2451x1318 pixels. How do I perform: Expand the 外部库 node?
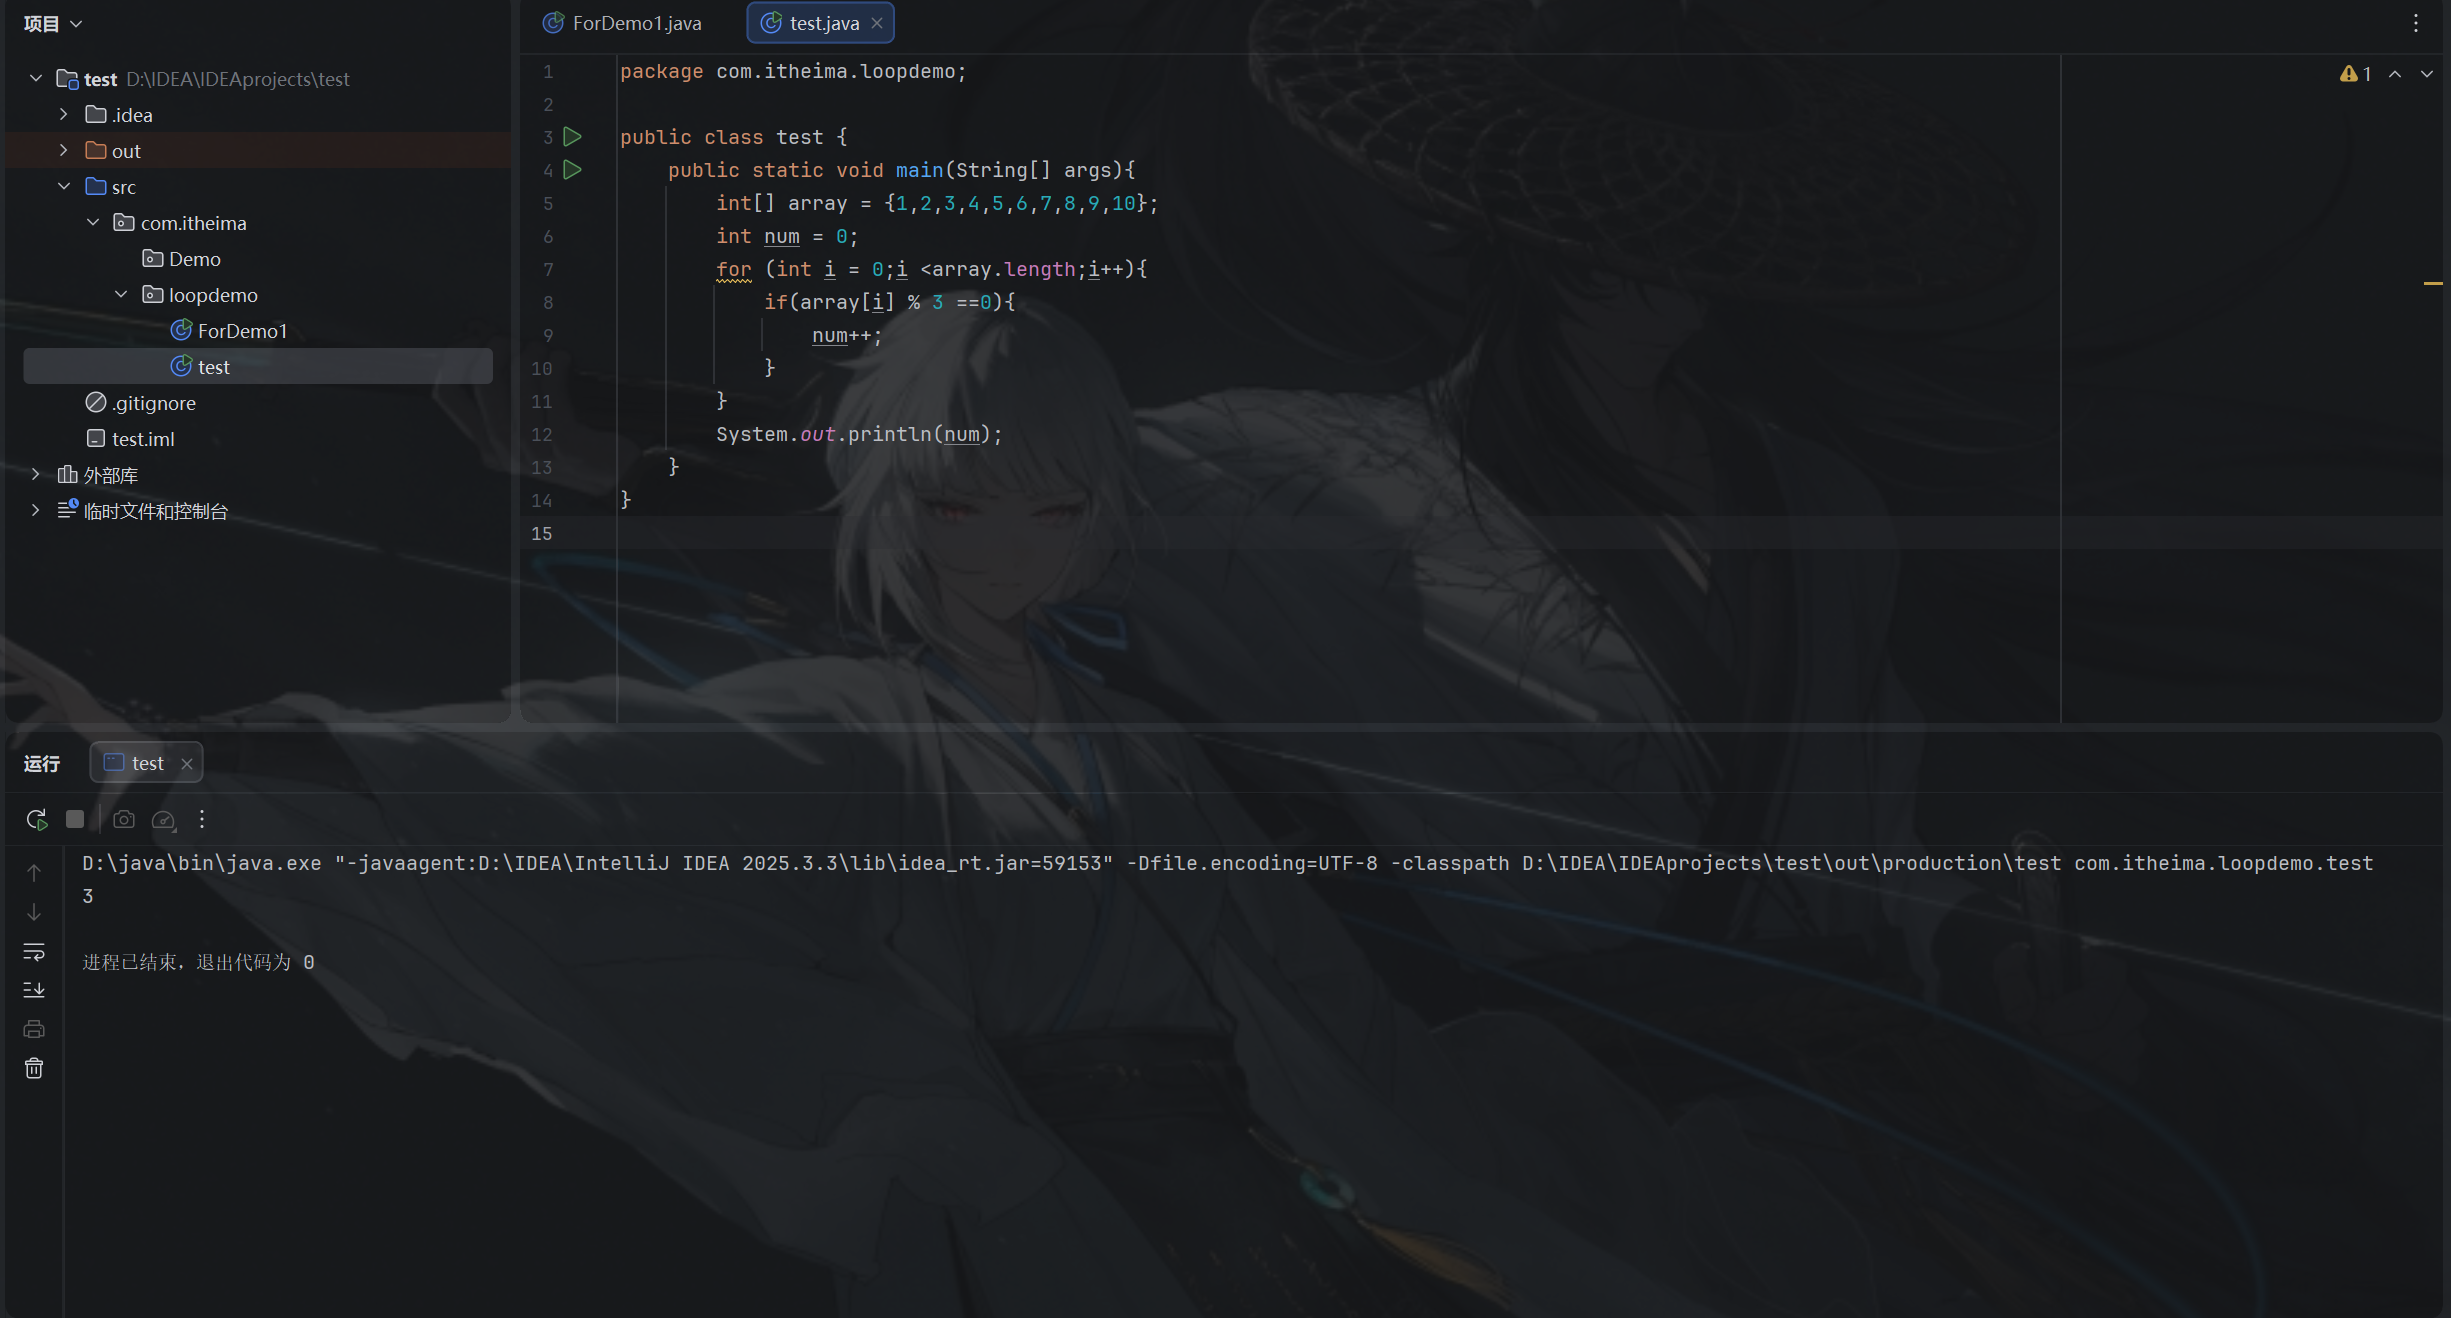[x=36, y=474]
